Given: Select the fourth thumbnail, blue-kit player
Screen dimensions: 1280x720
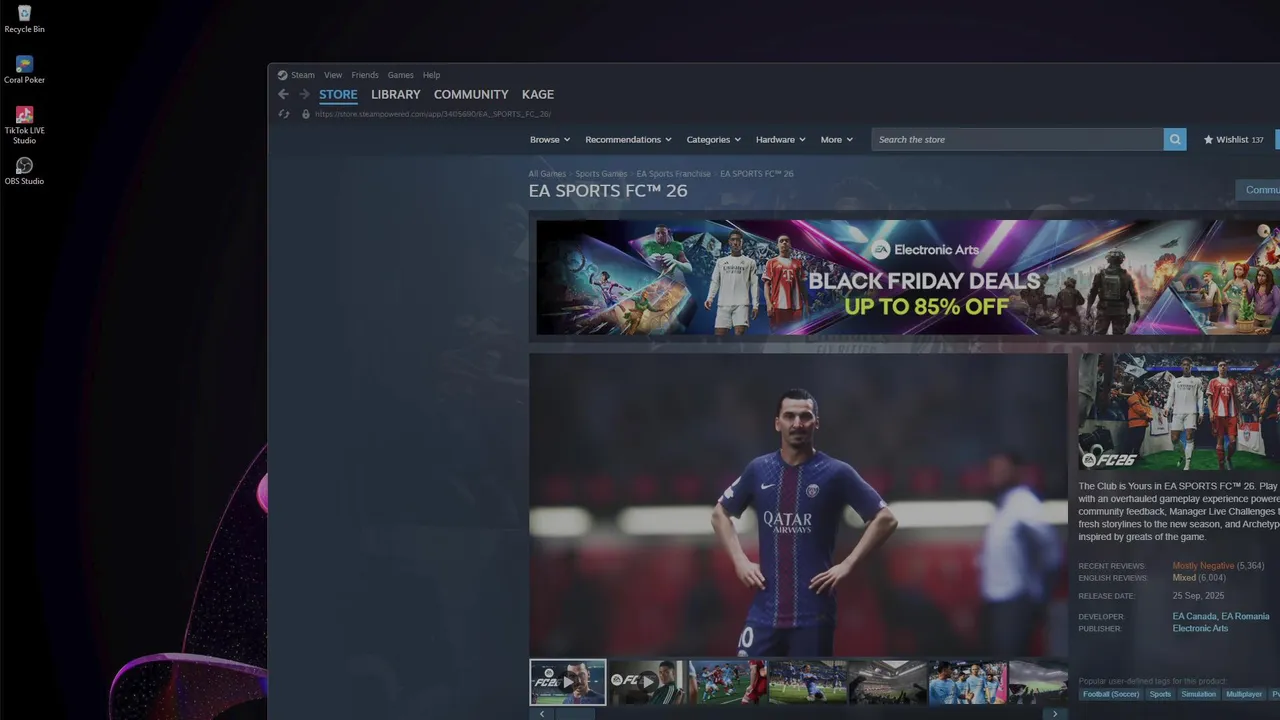Looking at the screenshot, I should (807, 682).
